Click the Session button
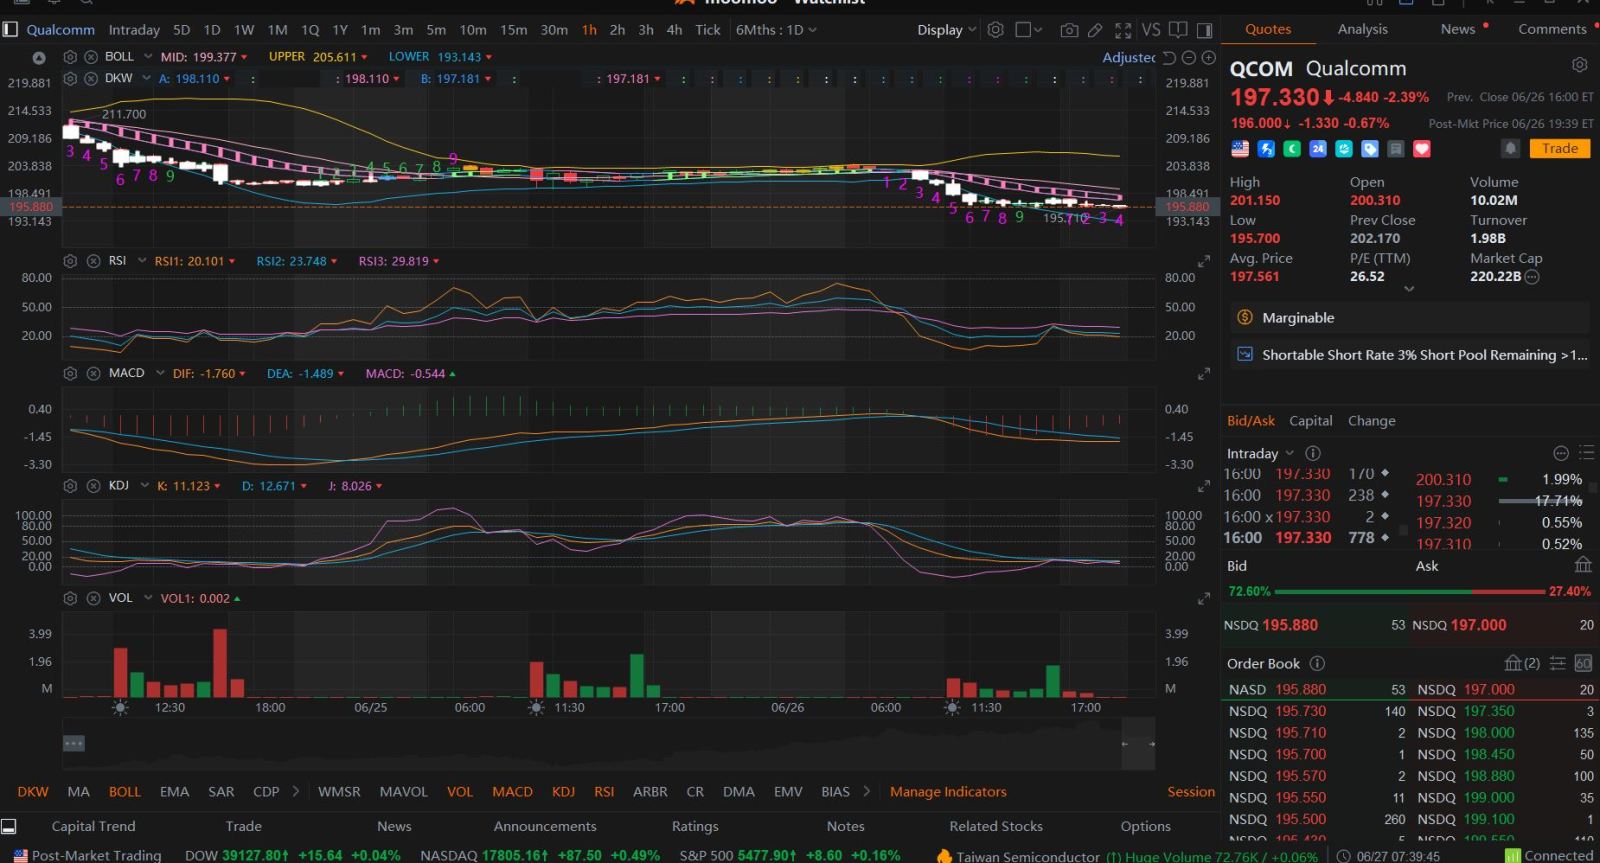The width and height of the screenshot is (1600, 863). (x=1191, y=791)
